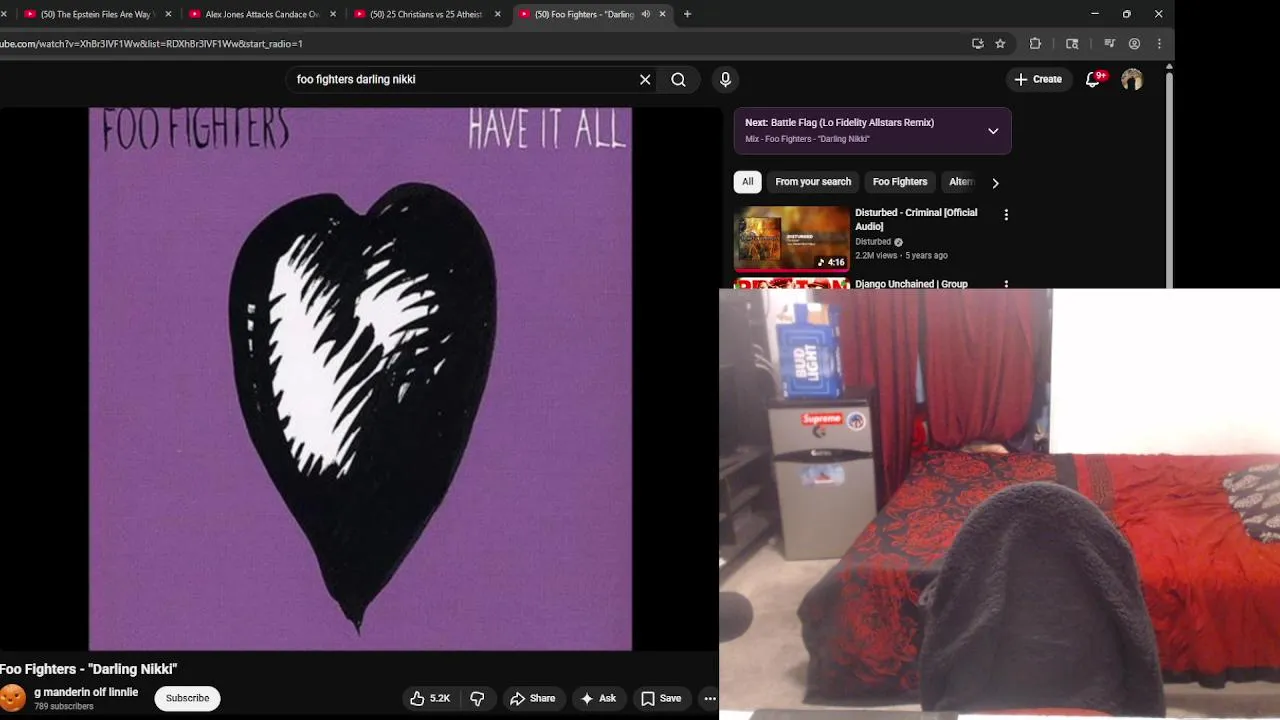The height and width of the screenshot is (720, 1280).
Task: Open options menu for Disturbed - Criminal video
Action: pyautogui.click(x=1006, y=215)
